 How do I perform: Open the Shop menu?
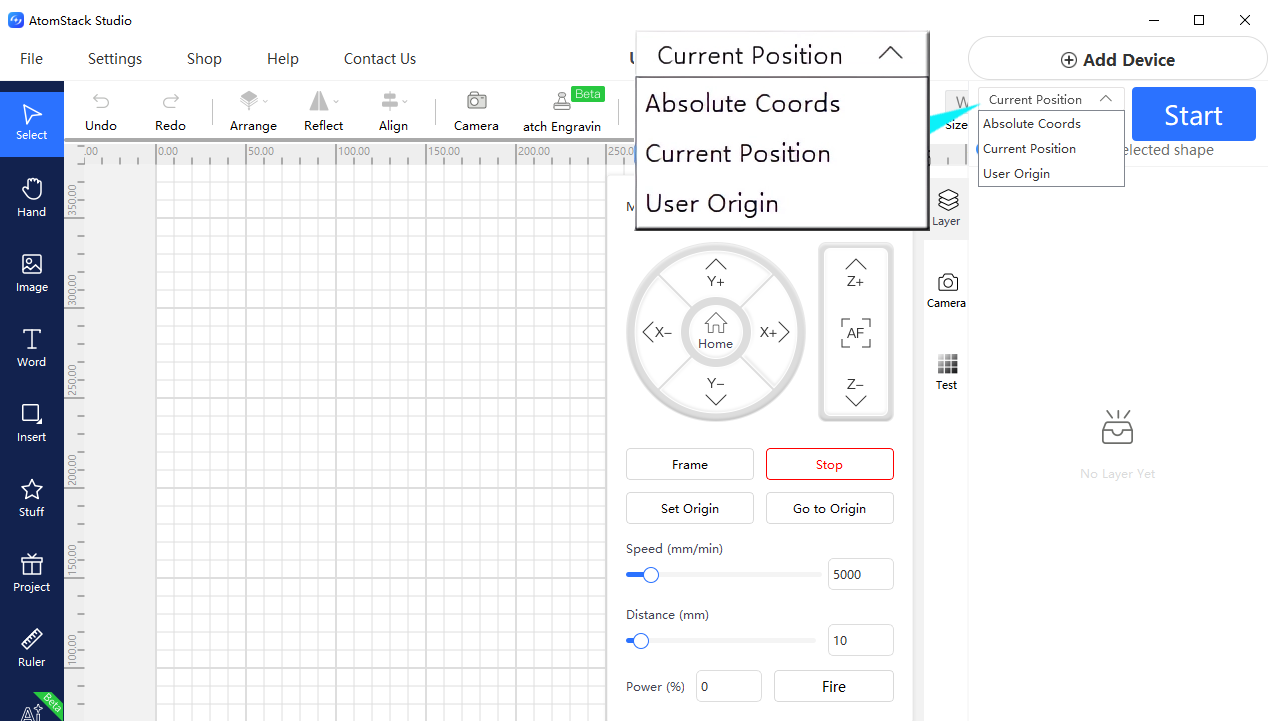coord(204,59)
